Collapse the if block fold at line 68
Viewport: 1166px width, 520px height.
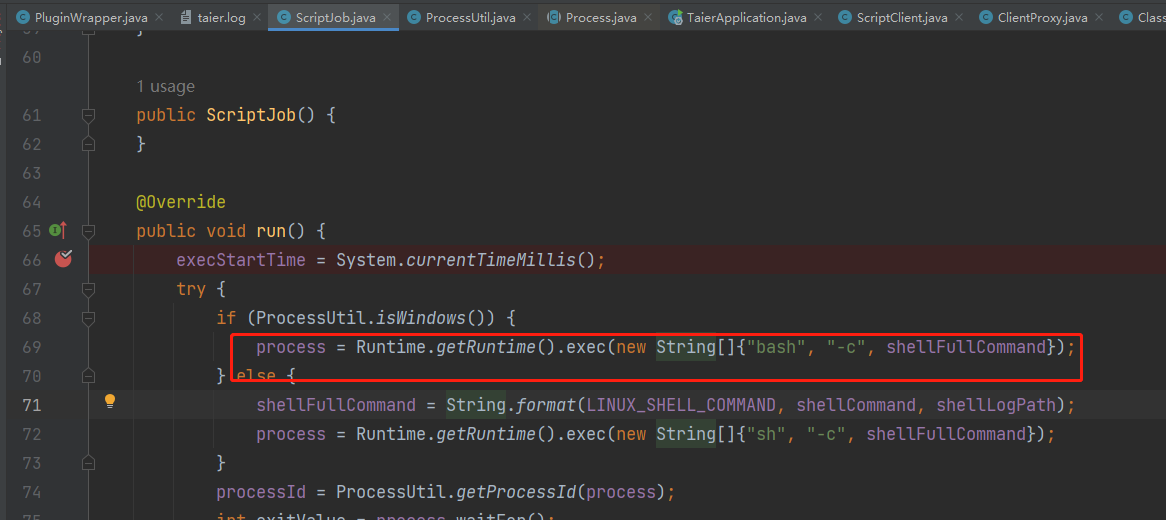88,318
